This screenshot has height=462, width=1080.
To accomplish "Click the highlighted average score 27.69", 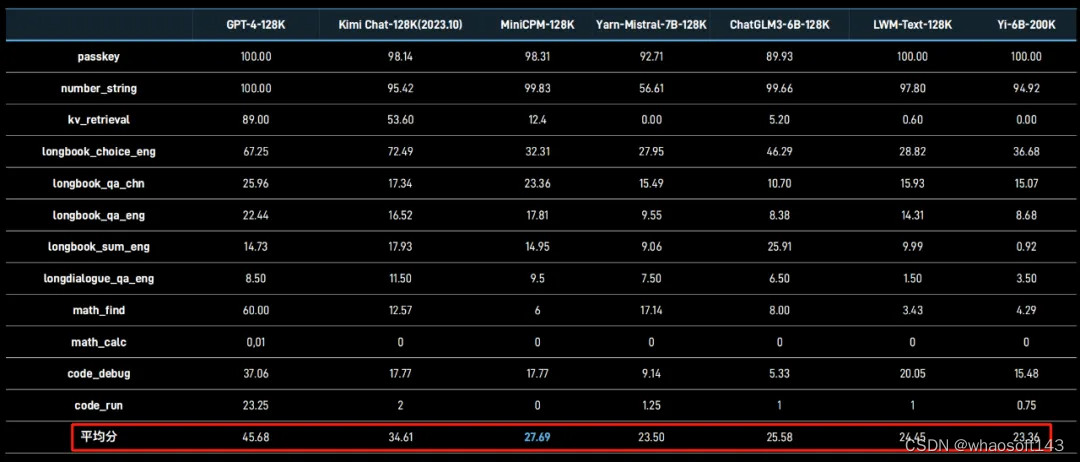I will (x=537, y=437).
